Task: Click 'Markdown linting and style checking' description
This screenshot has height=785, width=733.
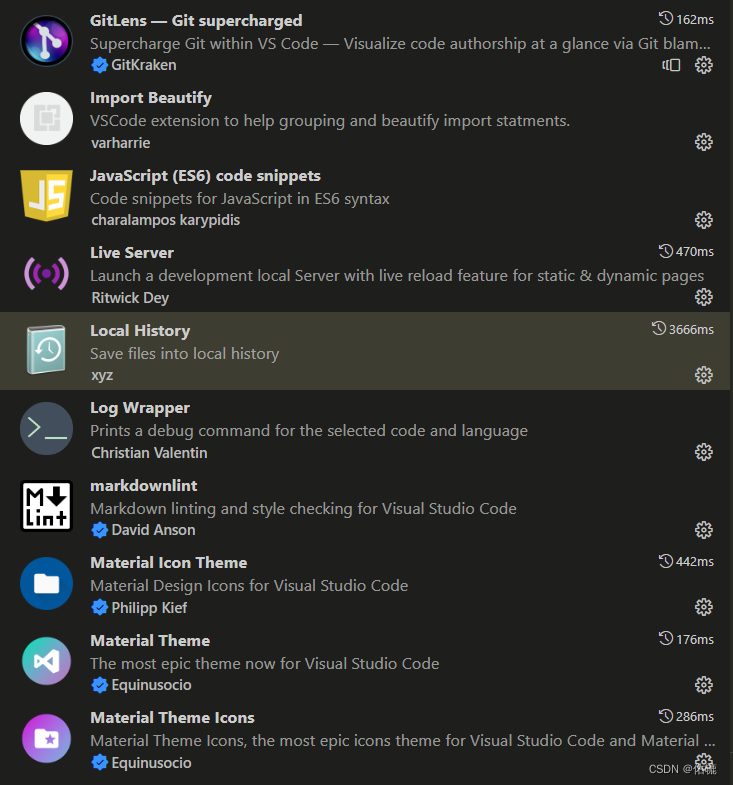Action: [x=303, y=509]
